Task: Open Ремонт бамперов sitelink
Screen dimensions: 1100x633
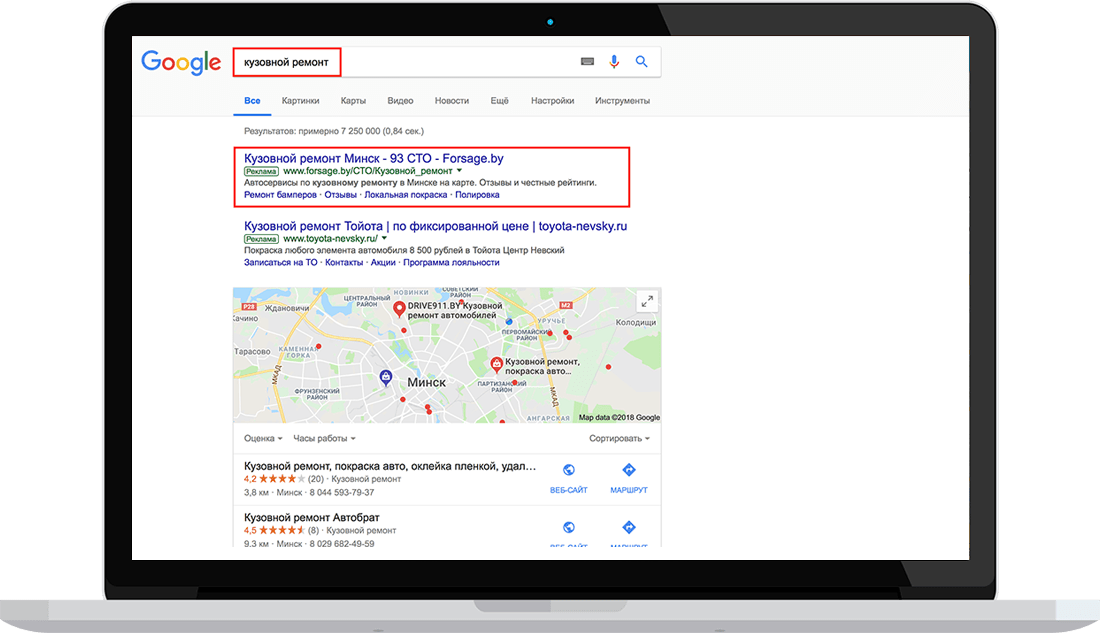Action: pyautogui.click(x=280, y=195)
